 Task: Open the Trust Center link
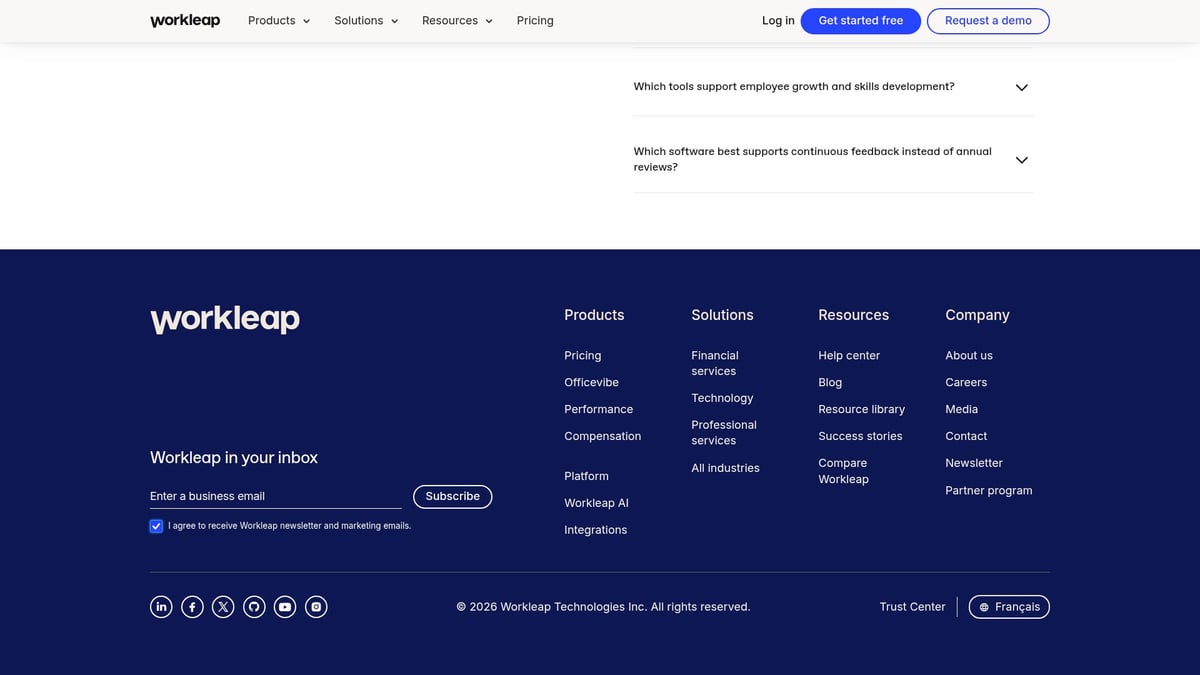click(x=912, y=607)
